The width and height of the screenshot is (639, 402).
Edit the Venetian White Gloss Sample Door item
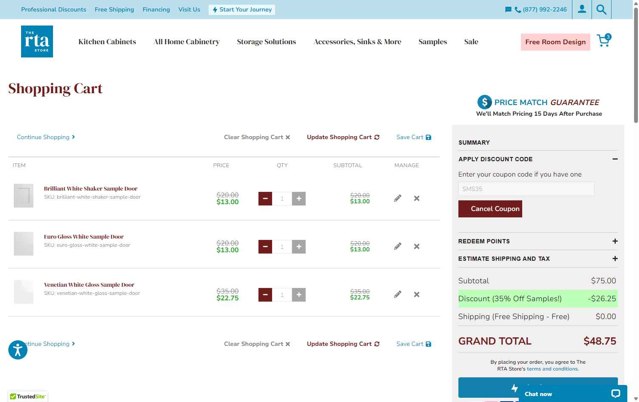pos(397,294)
